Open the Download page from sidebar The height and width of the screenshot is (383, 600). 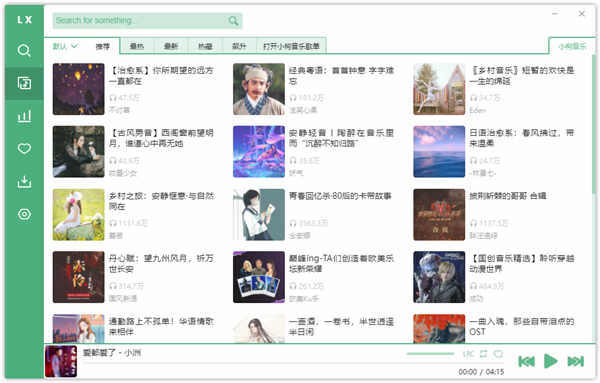[24, 181]
